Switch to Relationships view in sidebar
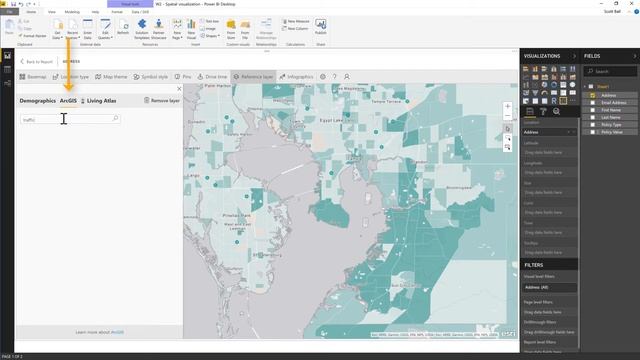The image size is (640, 360). click(7, 83)
